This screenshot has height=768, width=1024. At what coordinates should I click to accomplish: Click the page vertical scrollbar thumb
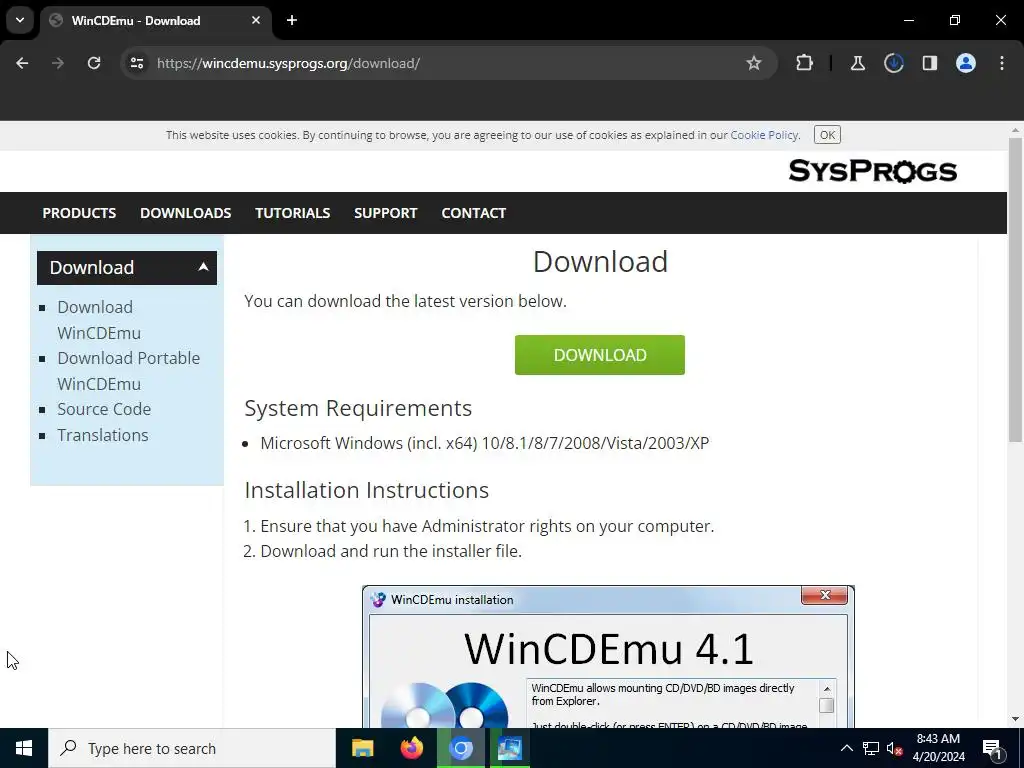click(1015, 290)
